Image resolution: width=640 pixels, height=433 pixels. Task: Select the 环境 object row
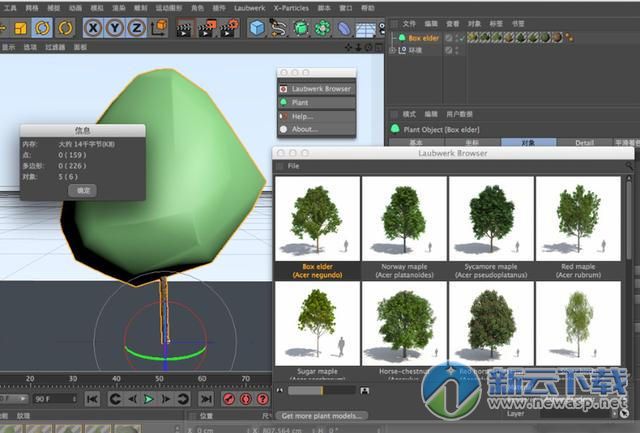click(416, 50)
